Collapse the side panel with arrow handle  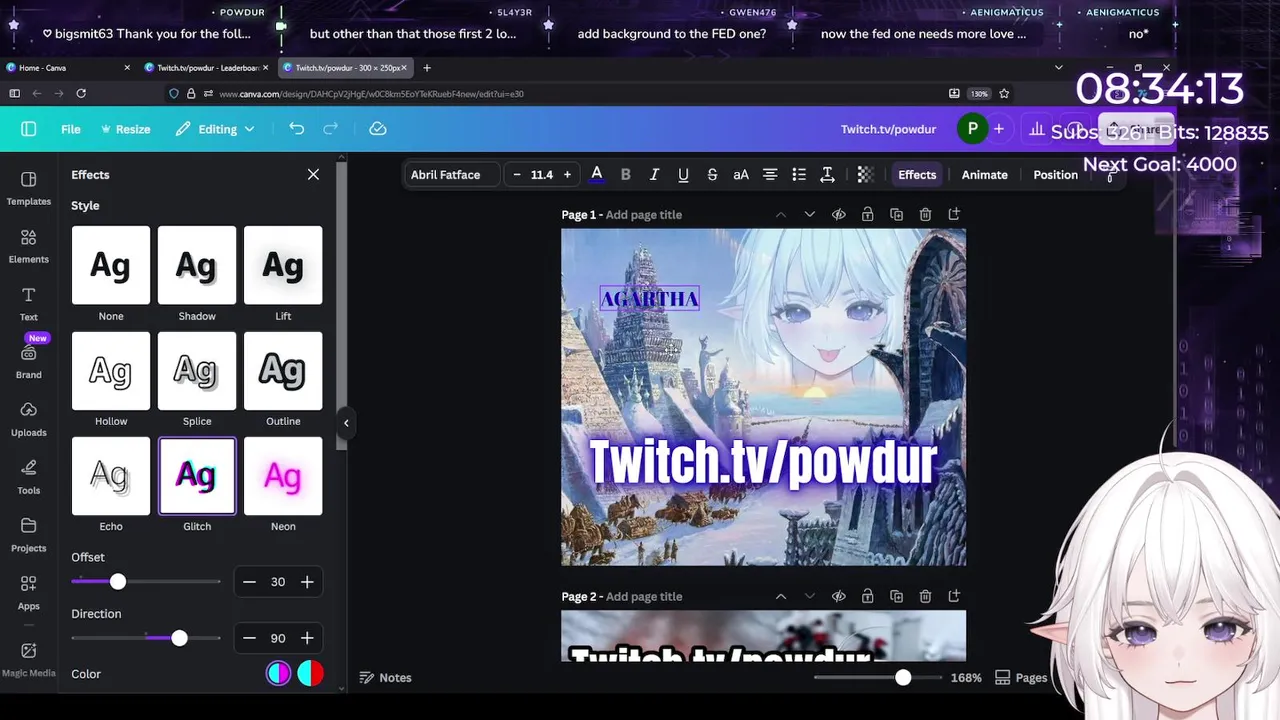(x=346, y=423)
